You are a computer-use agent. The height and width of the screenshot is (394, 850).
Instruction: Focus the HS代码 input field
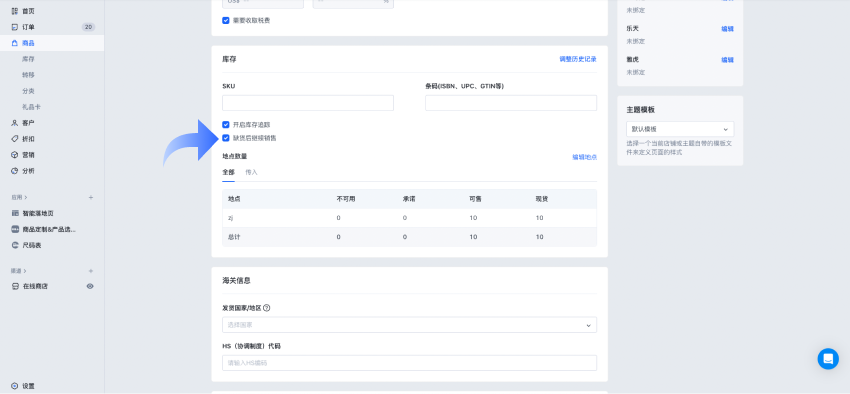pos(409,363)
